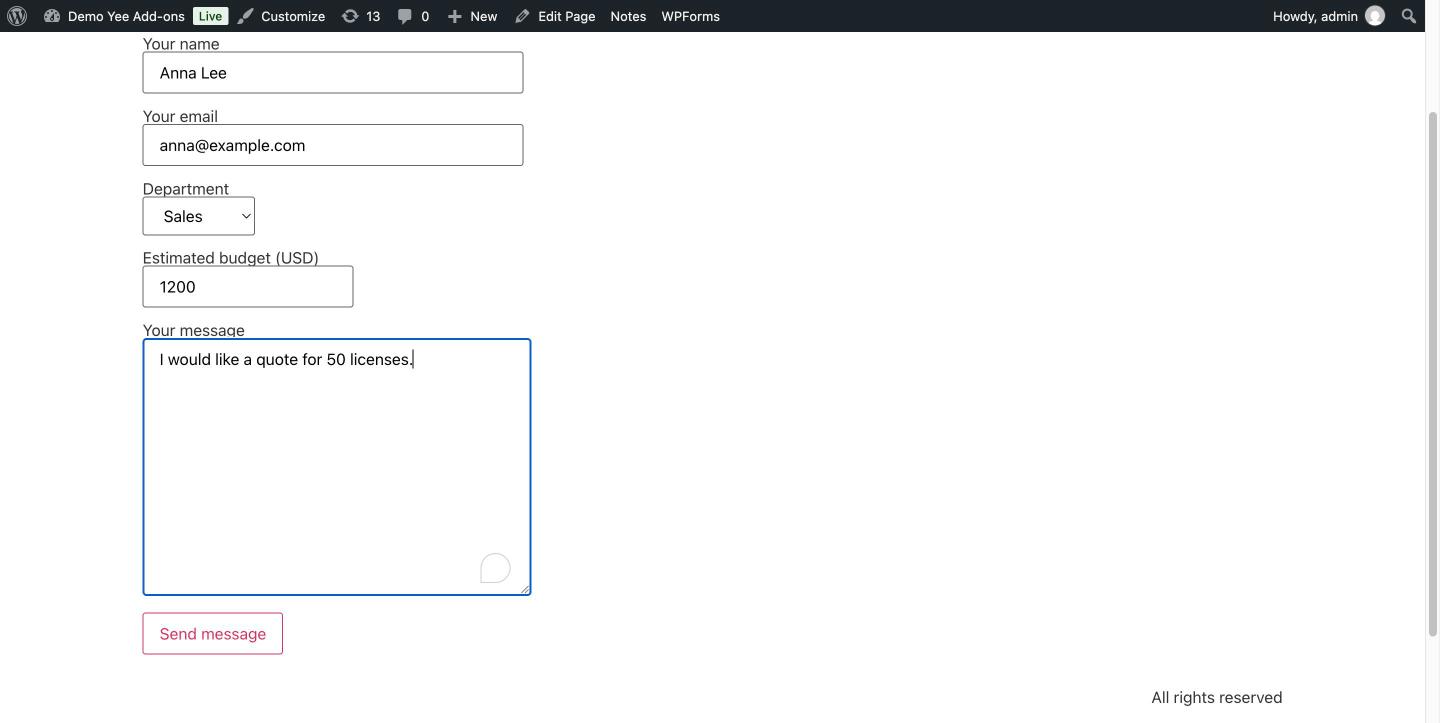Viewport: 1440px width, 723px height.
Task: Open the WPForms admin bar menu
Action: pyautogui.click(x=691, y=16)
